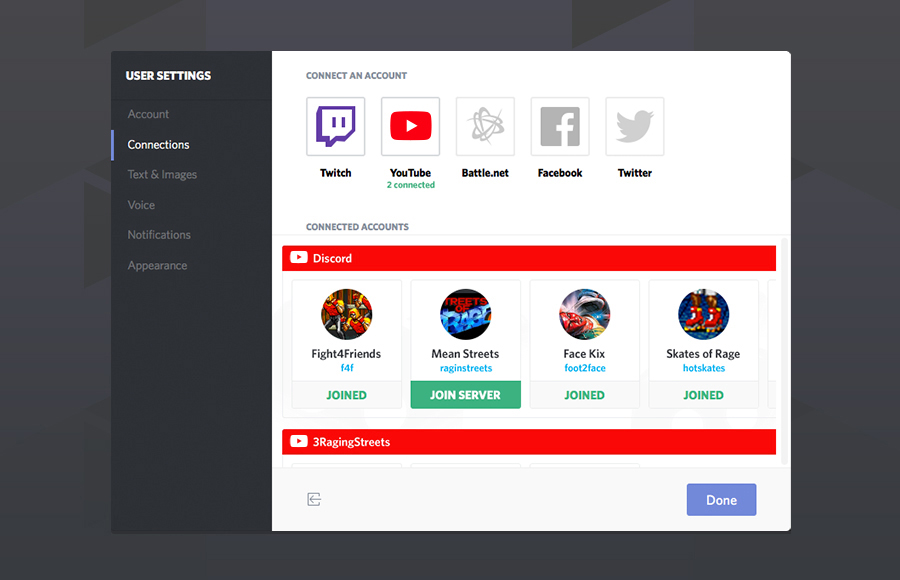Screen dimensions: 900x580
Task: Click YouTube icon in 3RagingStreets header
Action: point(298,442)
